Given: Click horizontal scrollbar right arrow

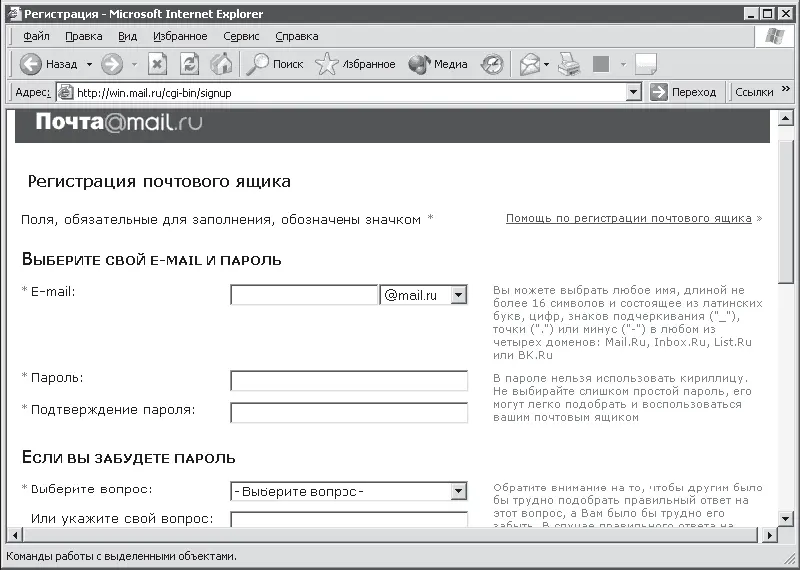Looking at the screenshot, I should point(769,535).
